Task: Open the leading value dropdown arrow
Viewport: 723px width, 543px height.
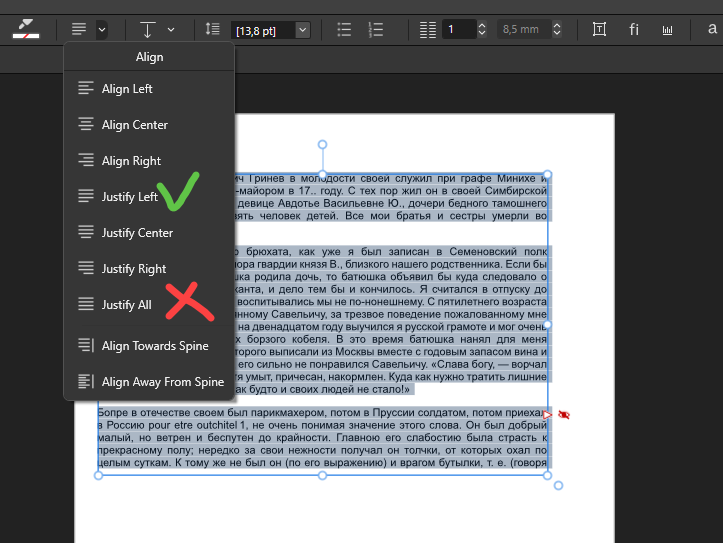Action: (302, 30)
